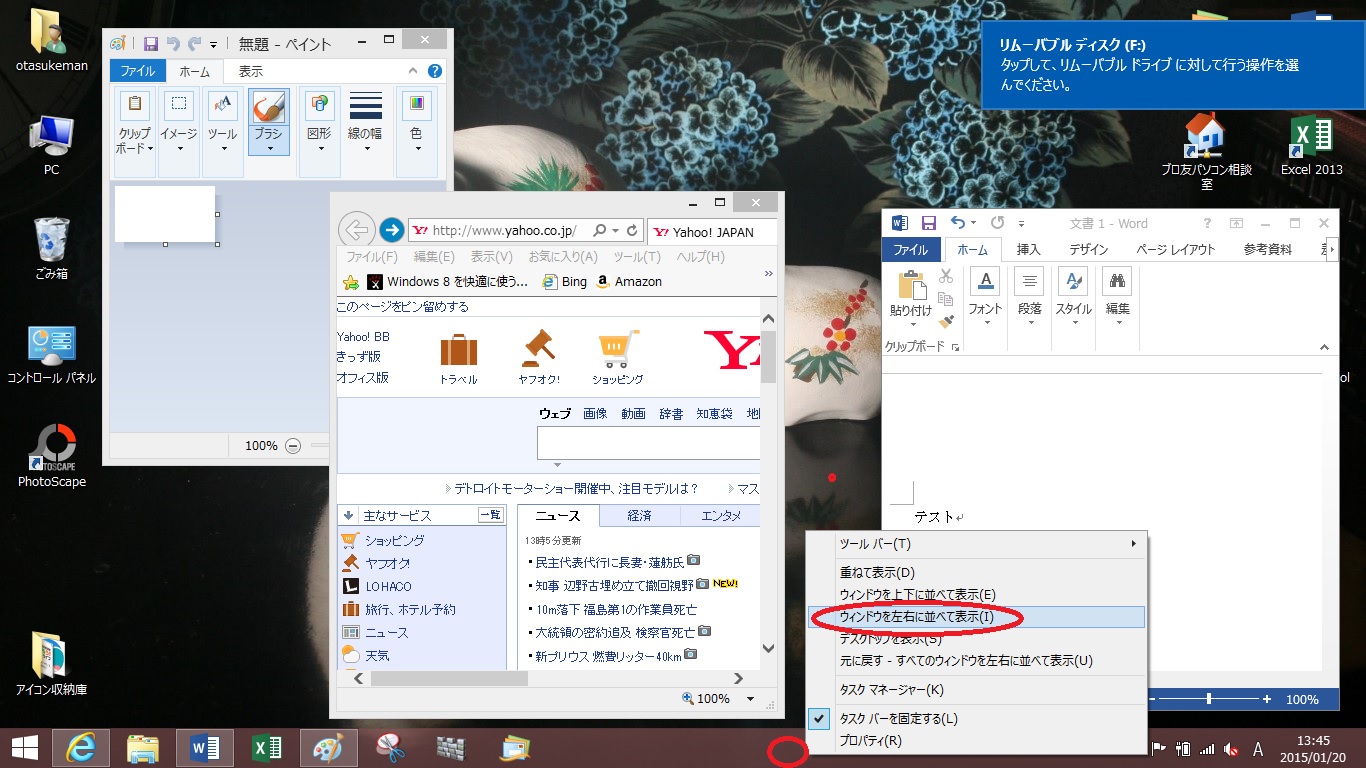Image resolution: width=1366 pixels, height=768 pixels.
Task: Click the Yahoo search input field
Action: 648,443
